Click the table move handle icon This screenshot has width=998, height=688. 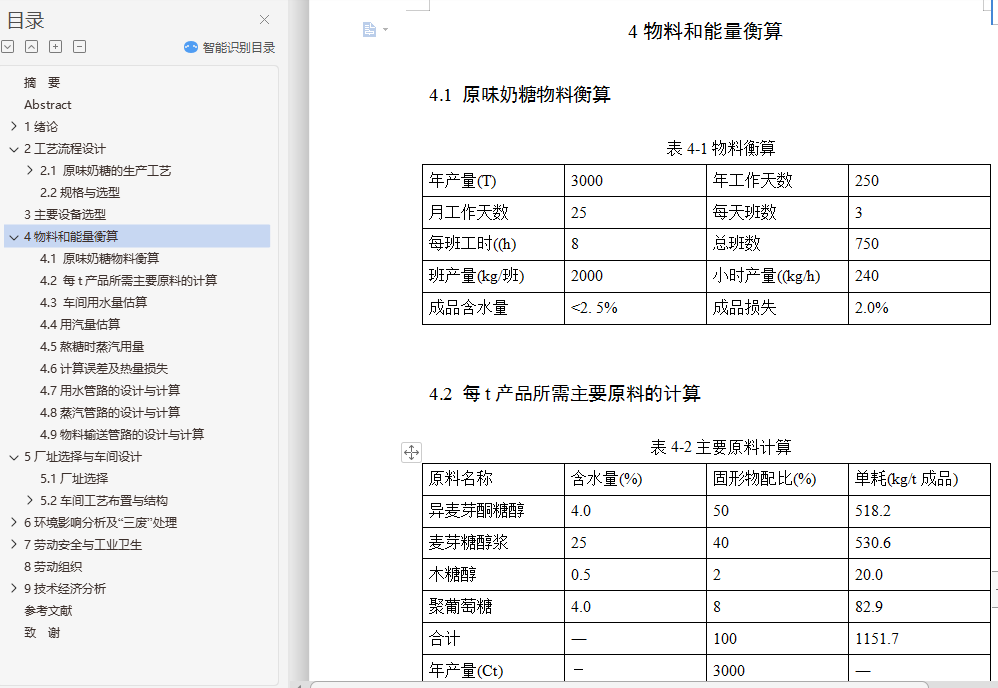[411, 453]
